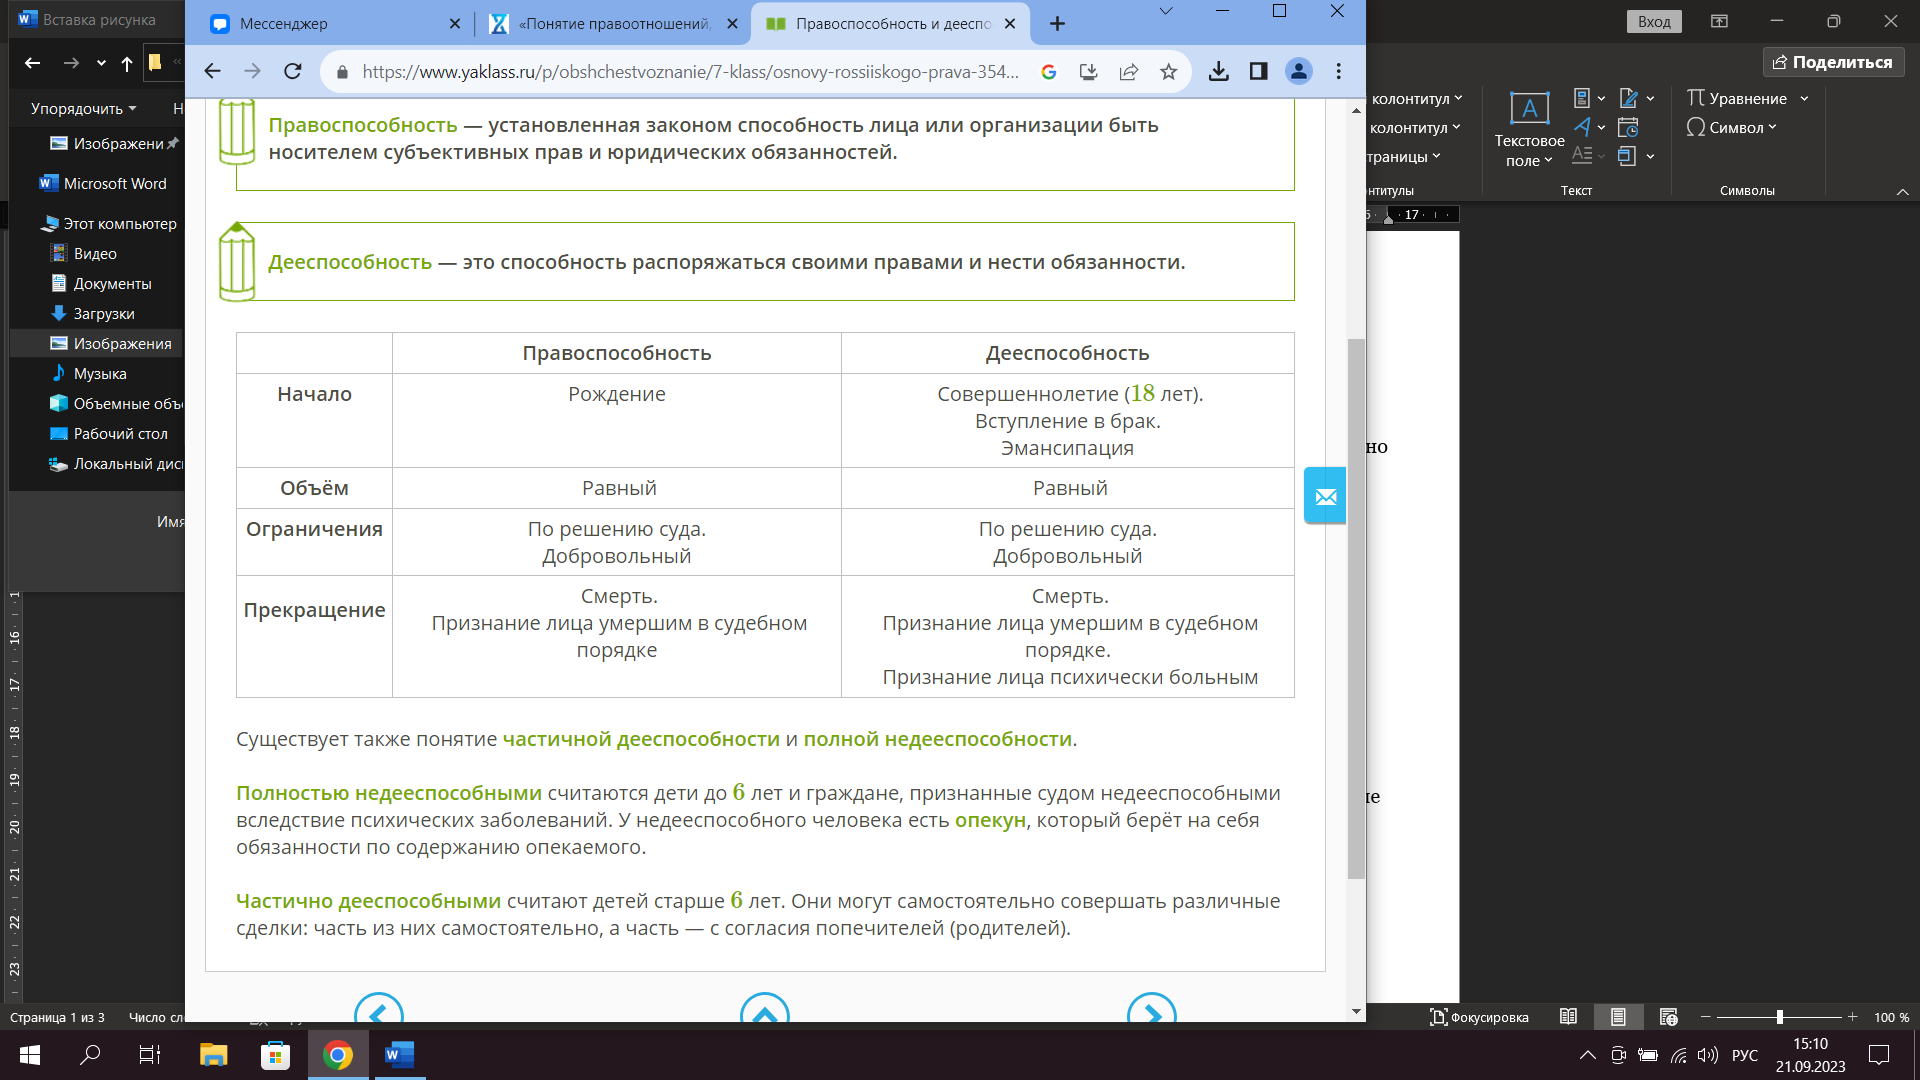1920x1080 pixels.
Task: Click the Word signature line icon
Action: click(1636, 98)
